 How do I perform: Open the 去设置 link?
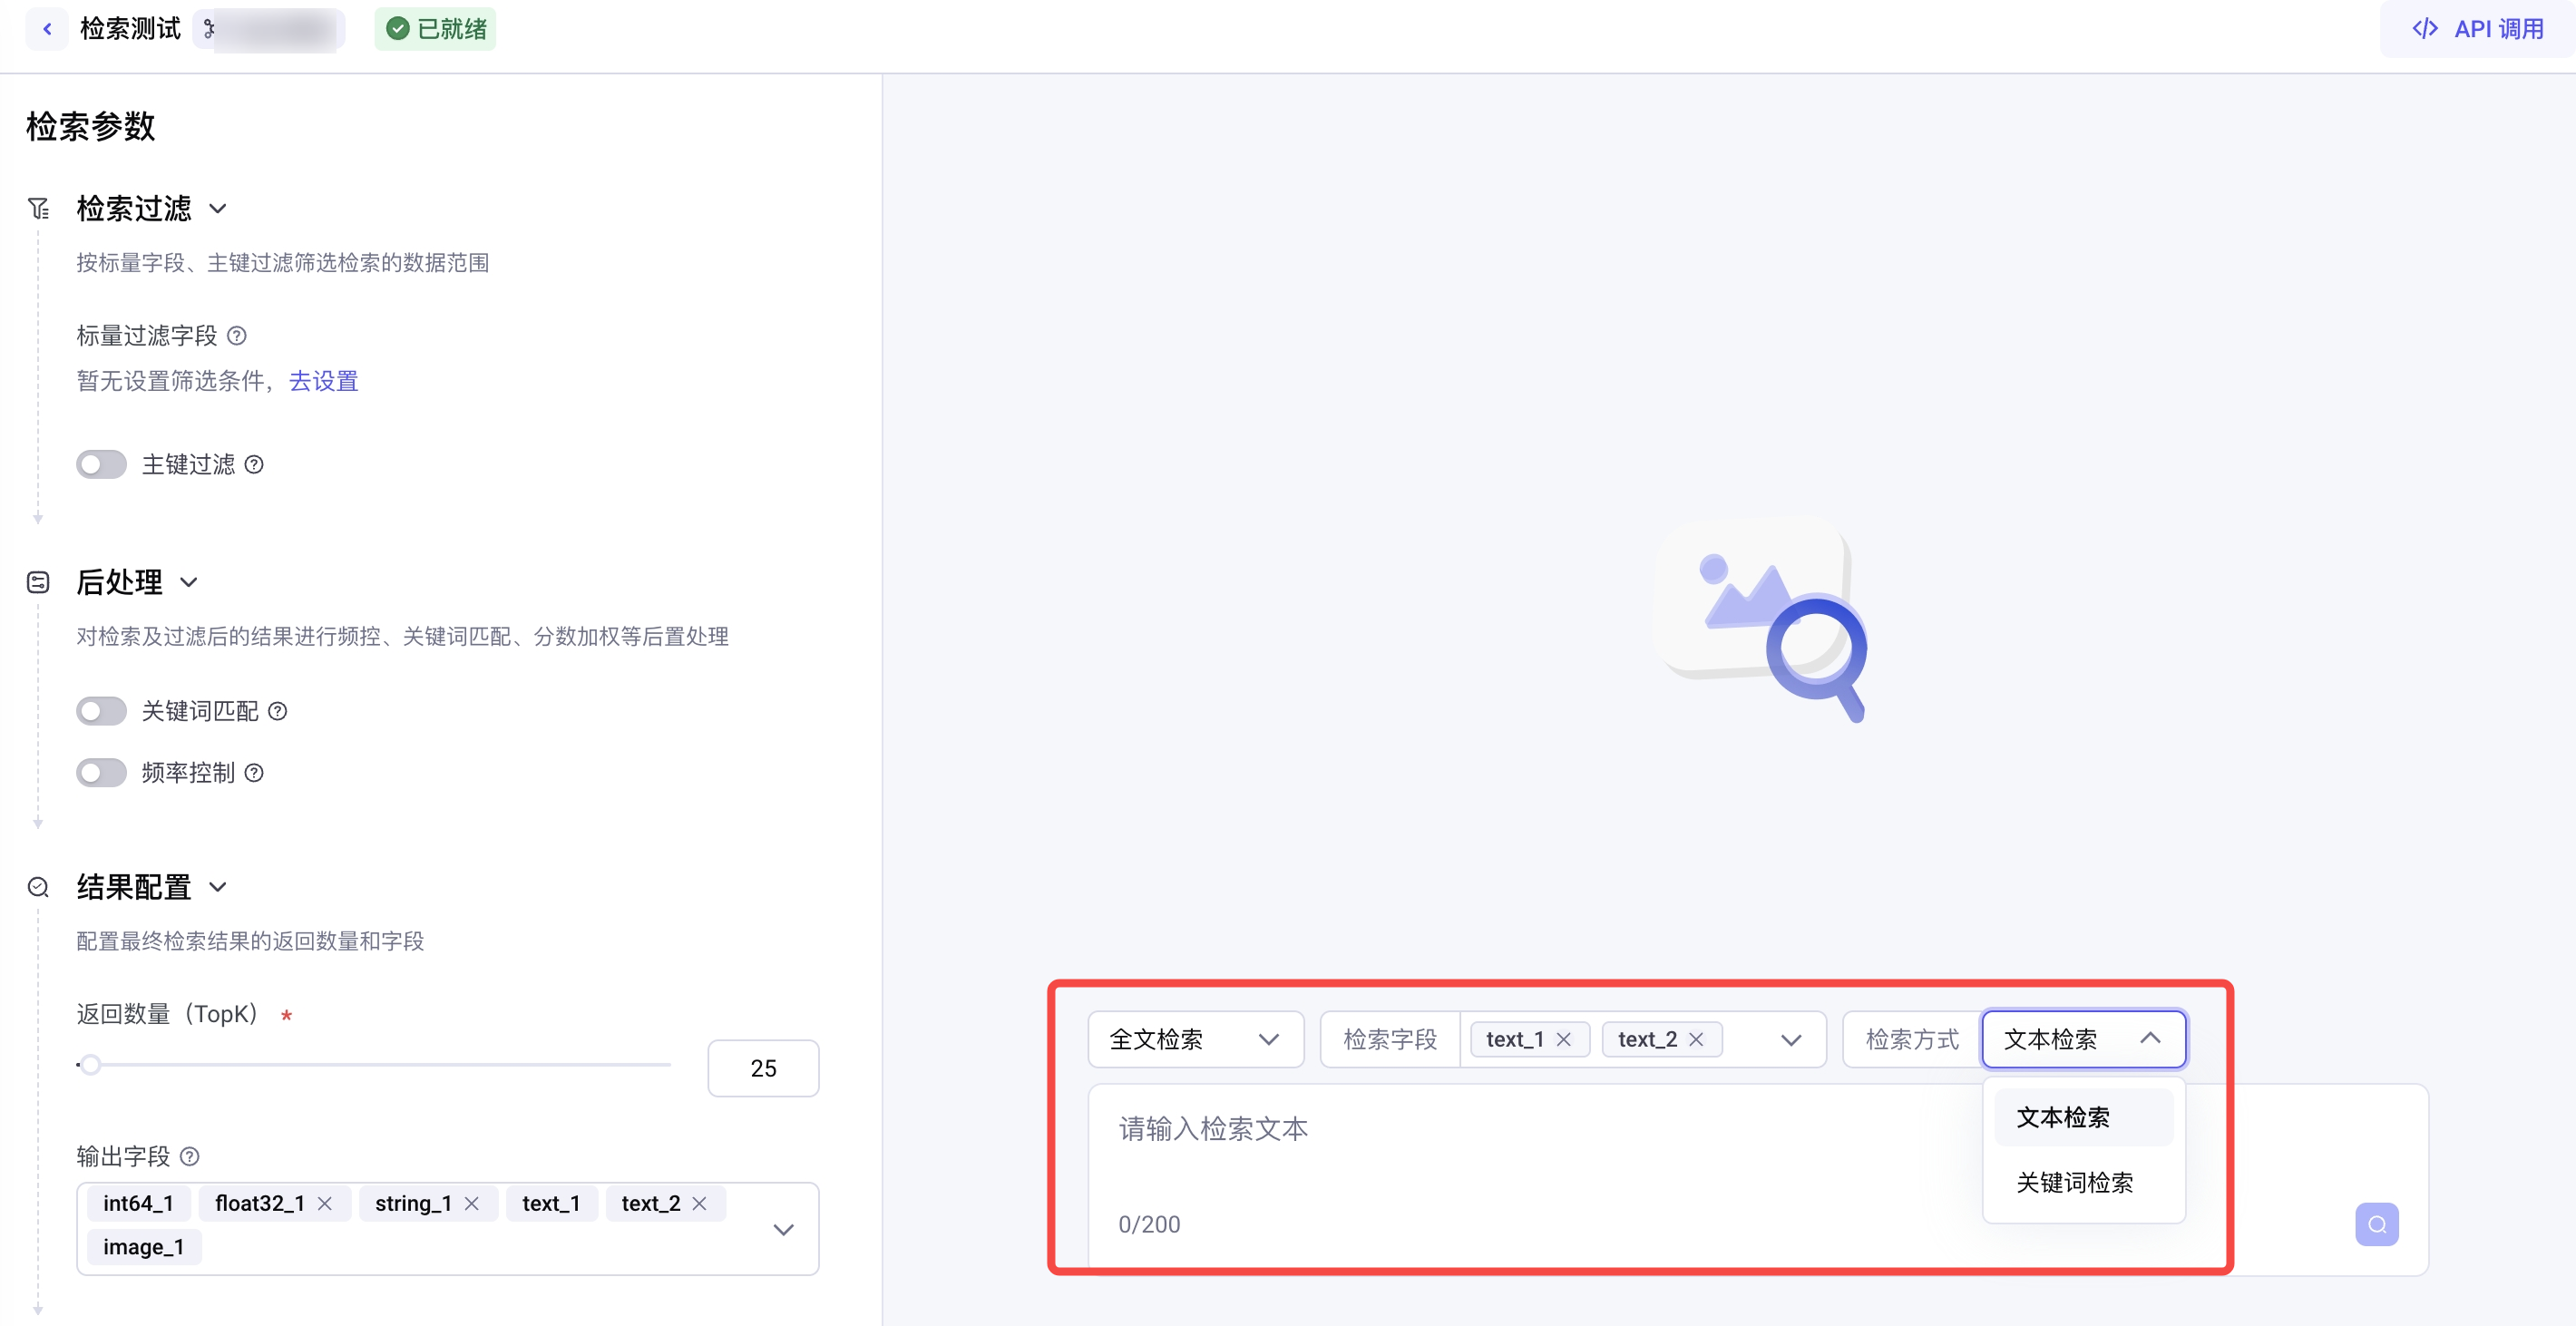click(x=323, y=381)
